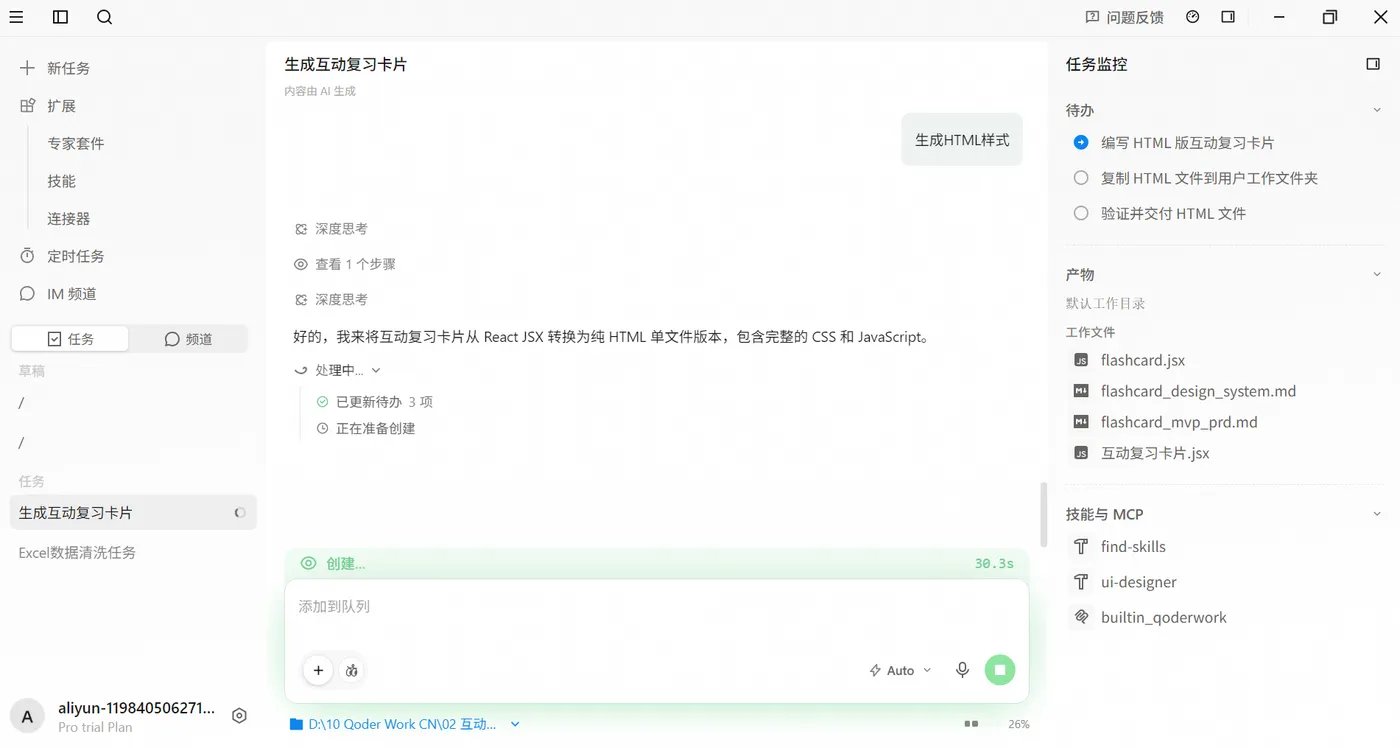This screenshot has height=748, width=1400.
Task: Click markdown icon beside flashcard_design_system.md
Action: pyautogui.click(x=1080, y=391)
